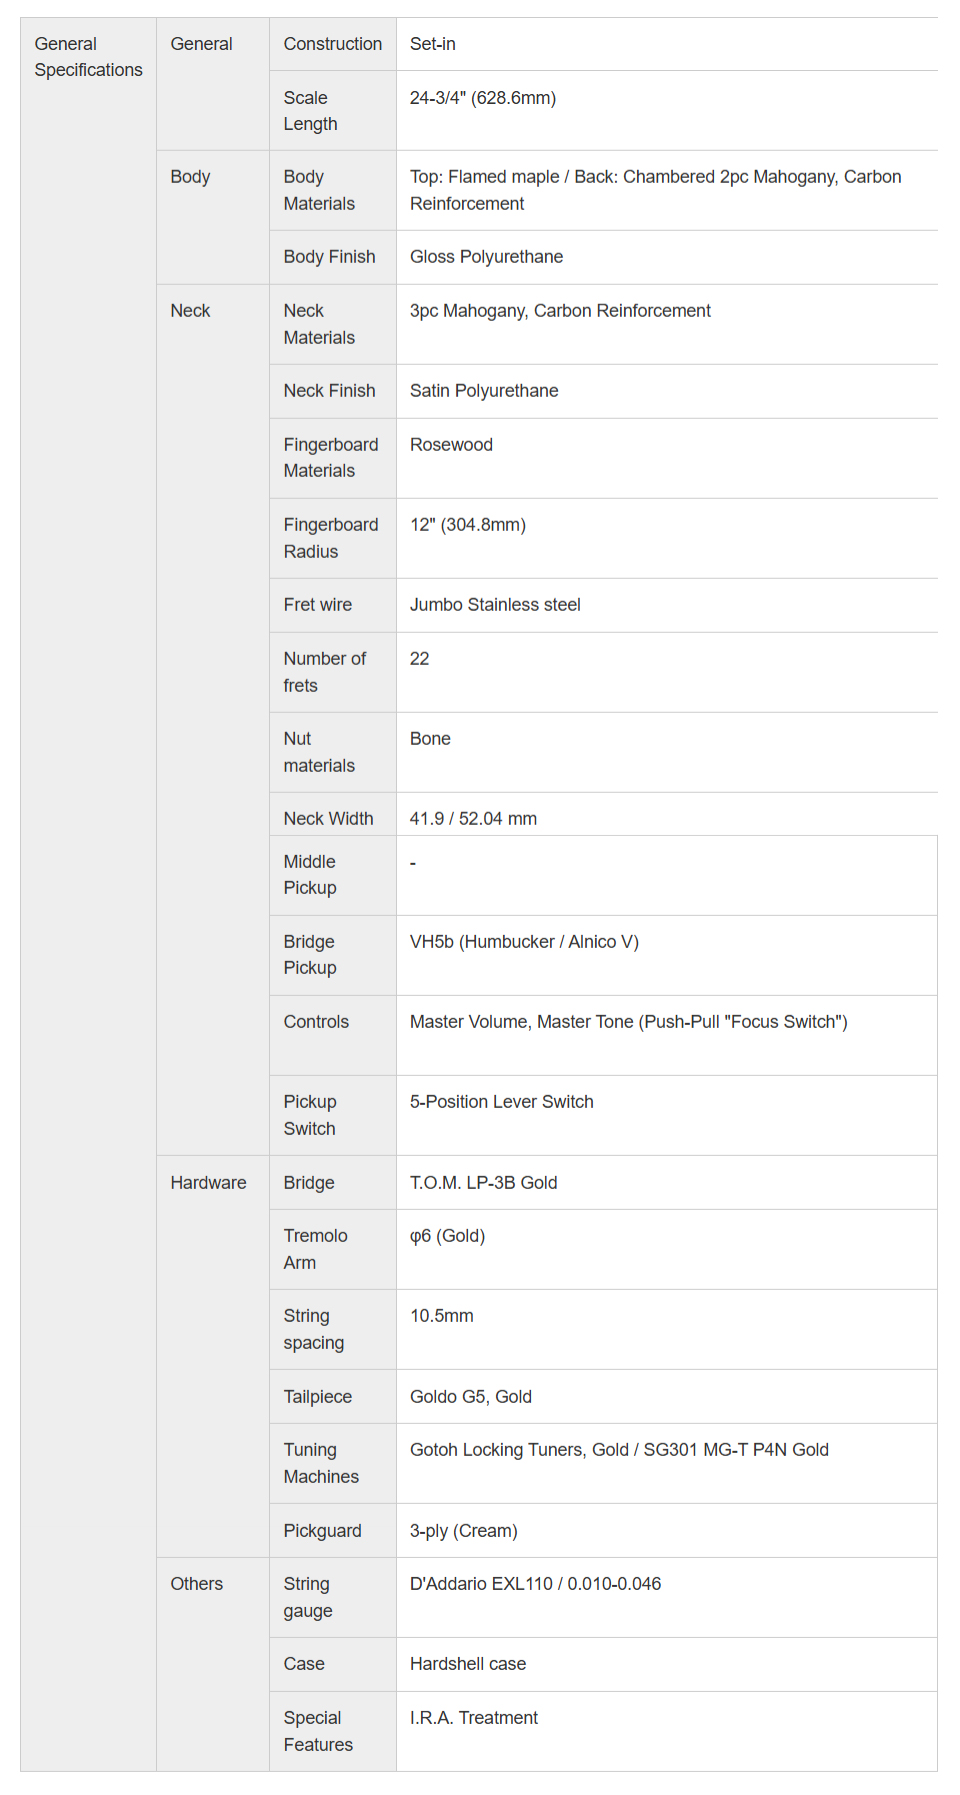Click the Fingerboard Radius label
Viewport: 960px width, 1795px height.
330,538
